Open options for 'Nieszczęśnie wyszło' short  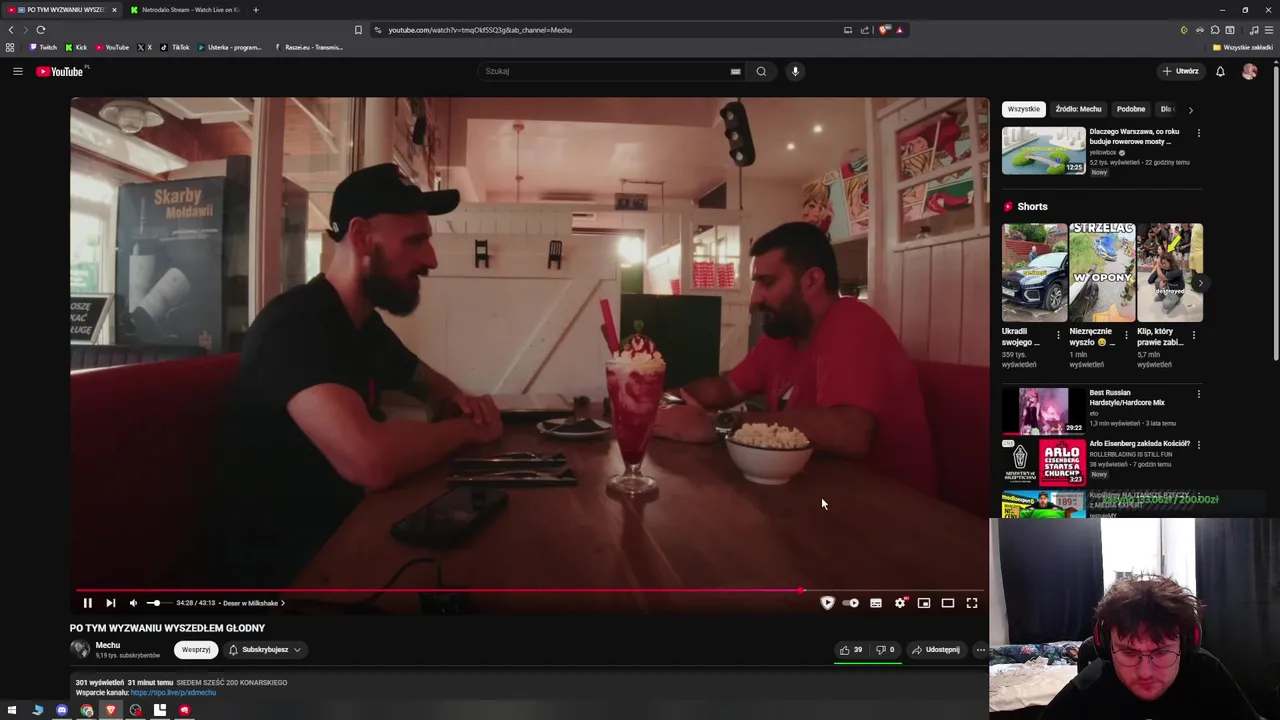click(x=1126, y=335)
